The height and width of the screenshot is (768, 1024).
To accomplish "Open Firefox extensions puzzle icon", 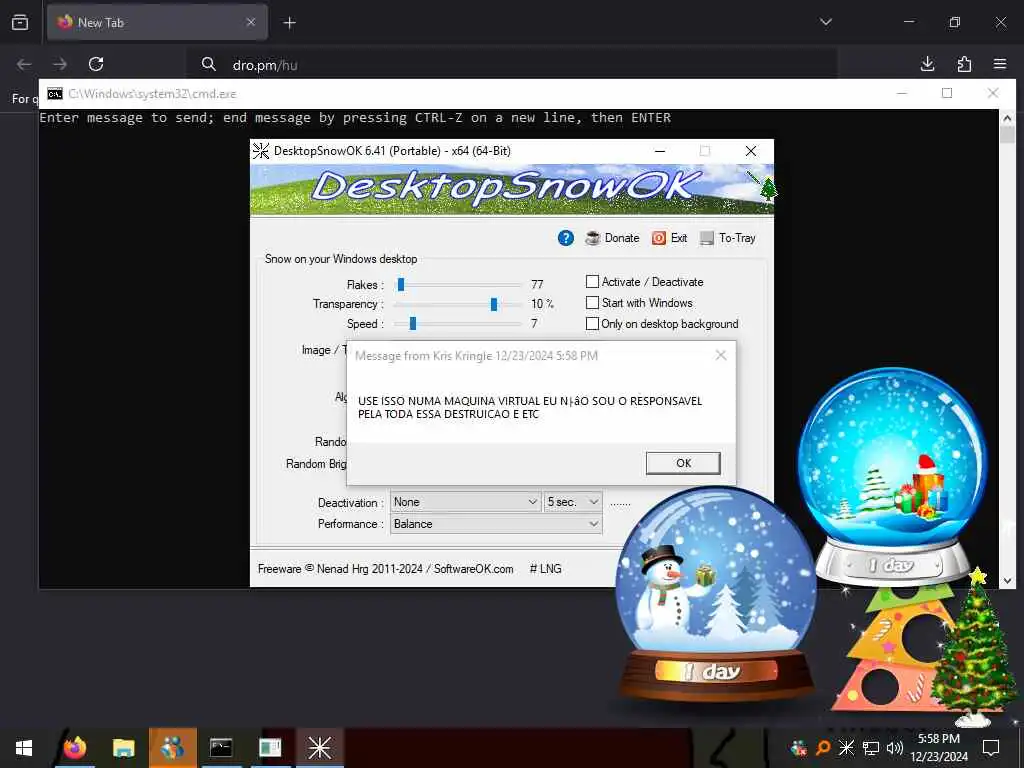I will point(964,64).
